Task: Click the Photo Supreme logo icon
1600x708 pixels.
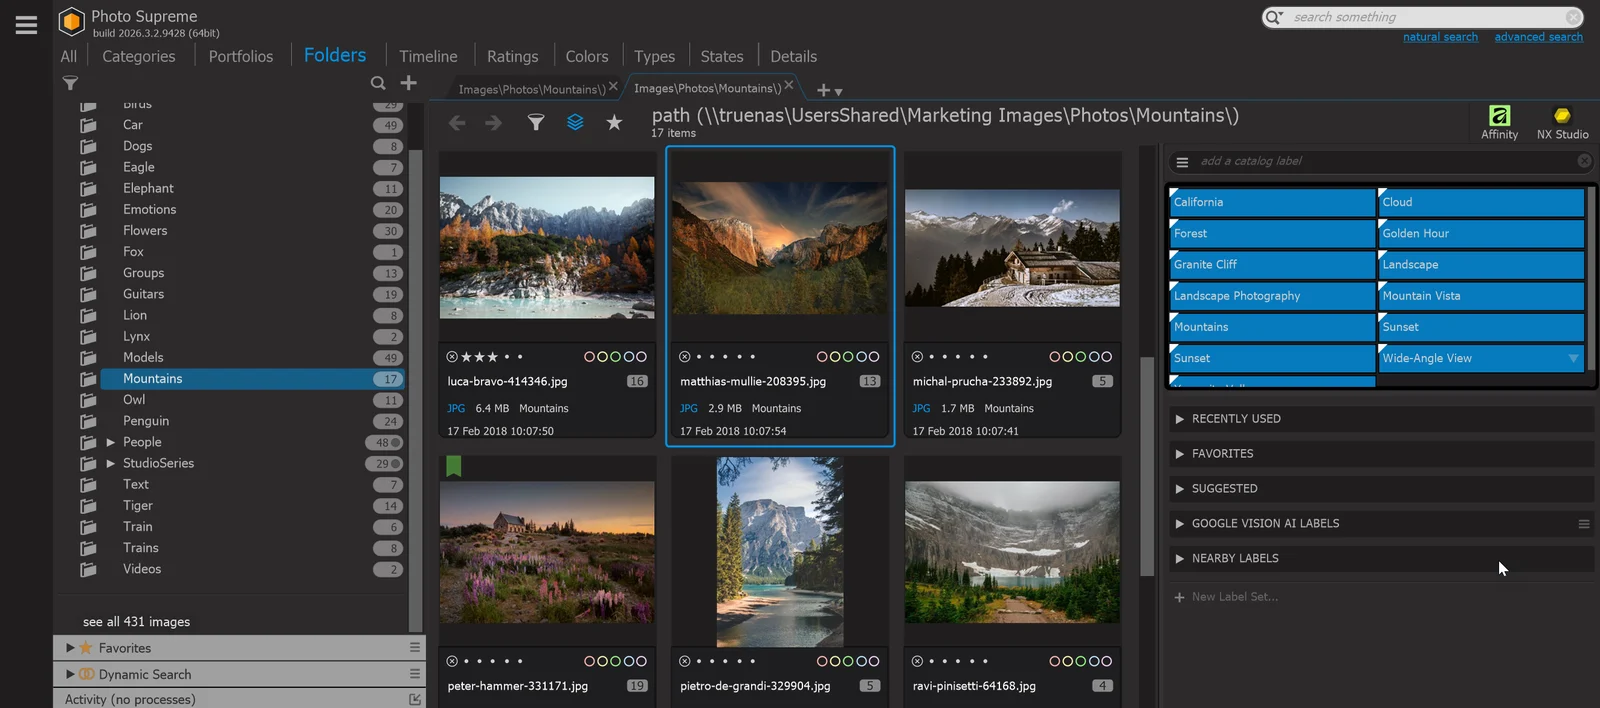Action: [x=71, y=21]
